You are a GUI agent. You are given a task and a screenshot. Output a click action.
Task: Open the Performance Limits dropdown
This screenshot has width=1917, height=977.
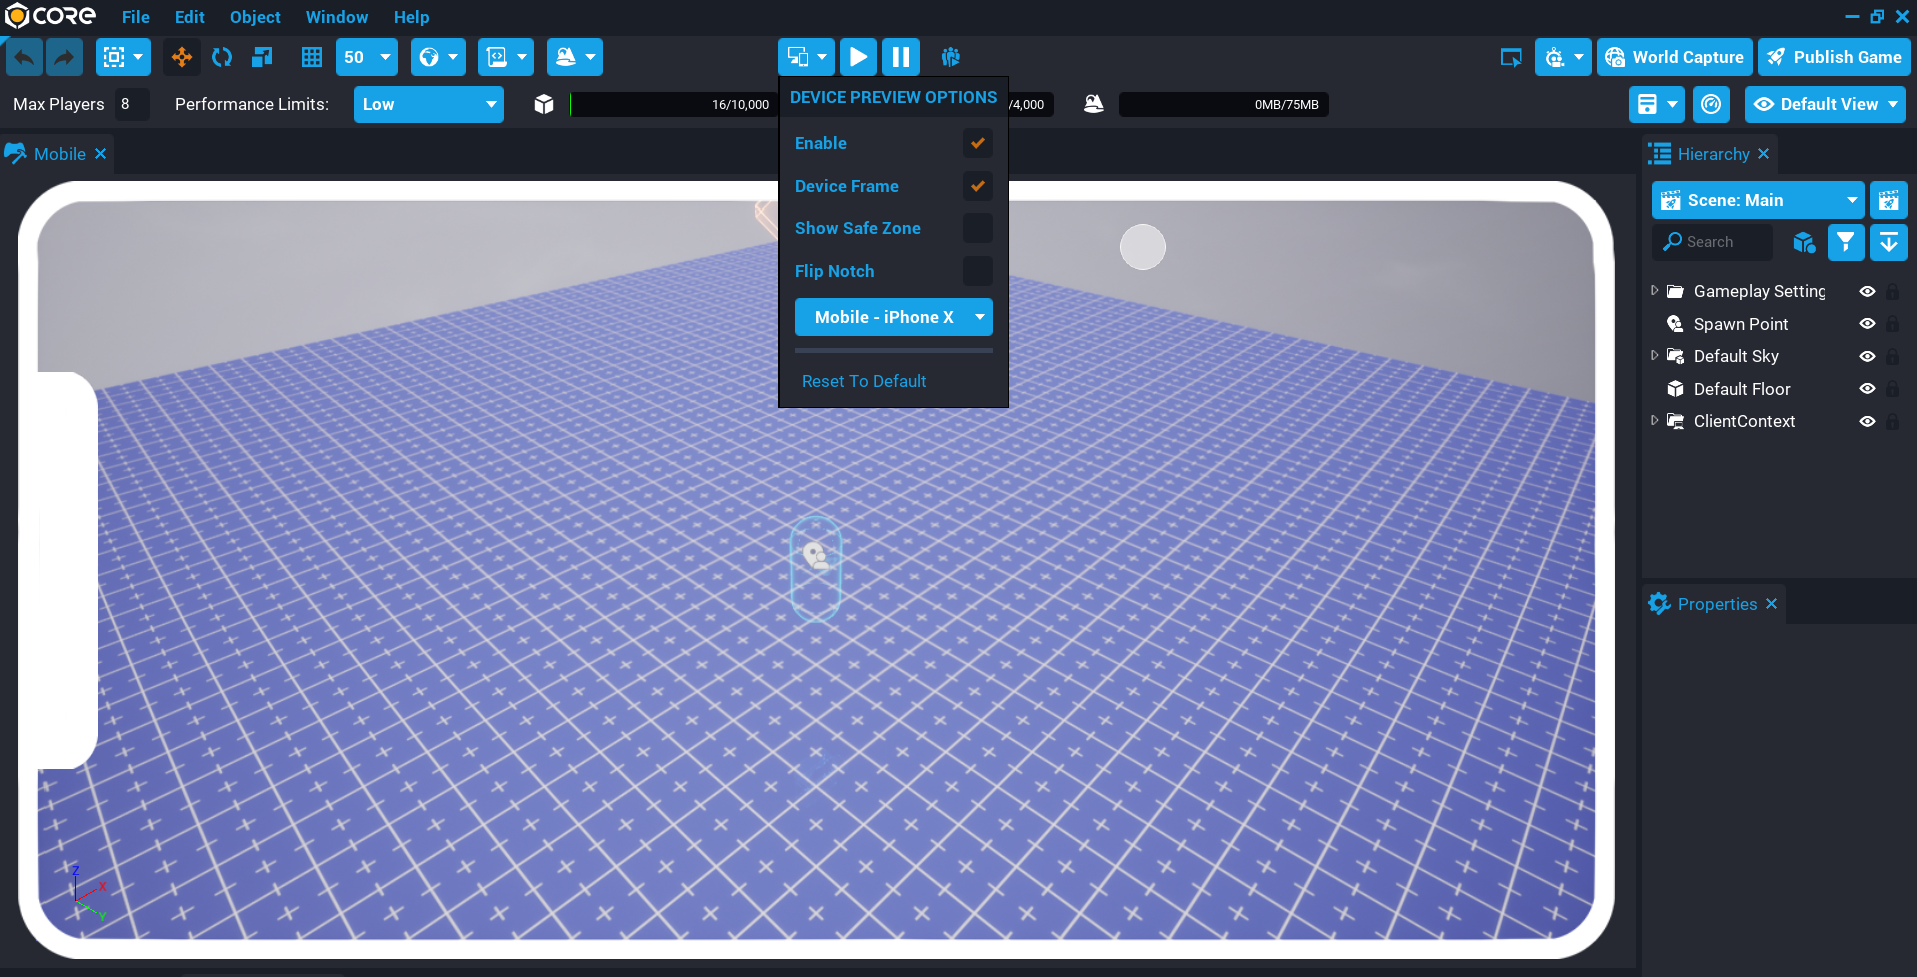click(428, 104)
